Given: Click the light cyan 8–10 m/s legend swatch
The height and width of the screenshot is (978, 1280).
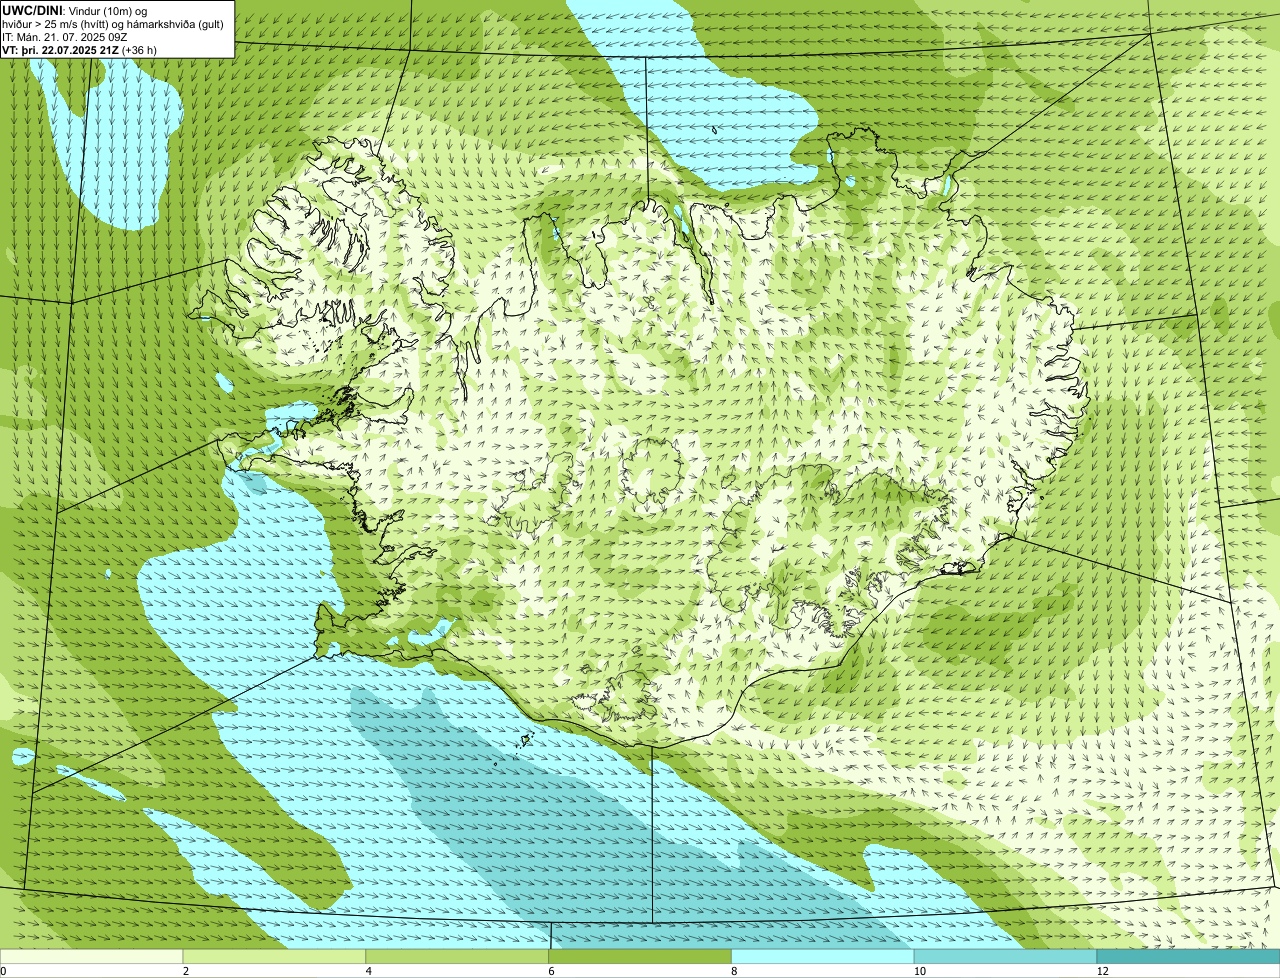Looking at the screenshot, I should coord(823,956).
